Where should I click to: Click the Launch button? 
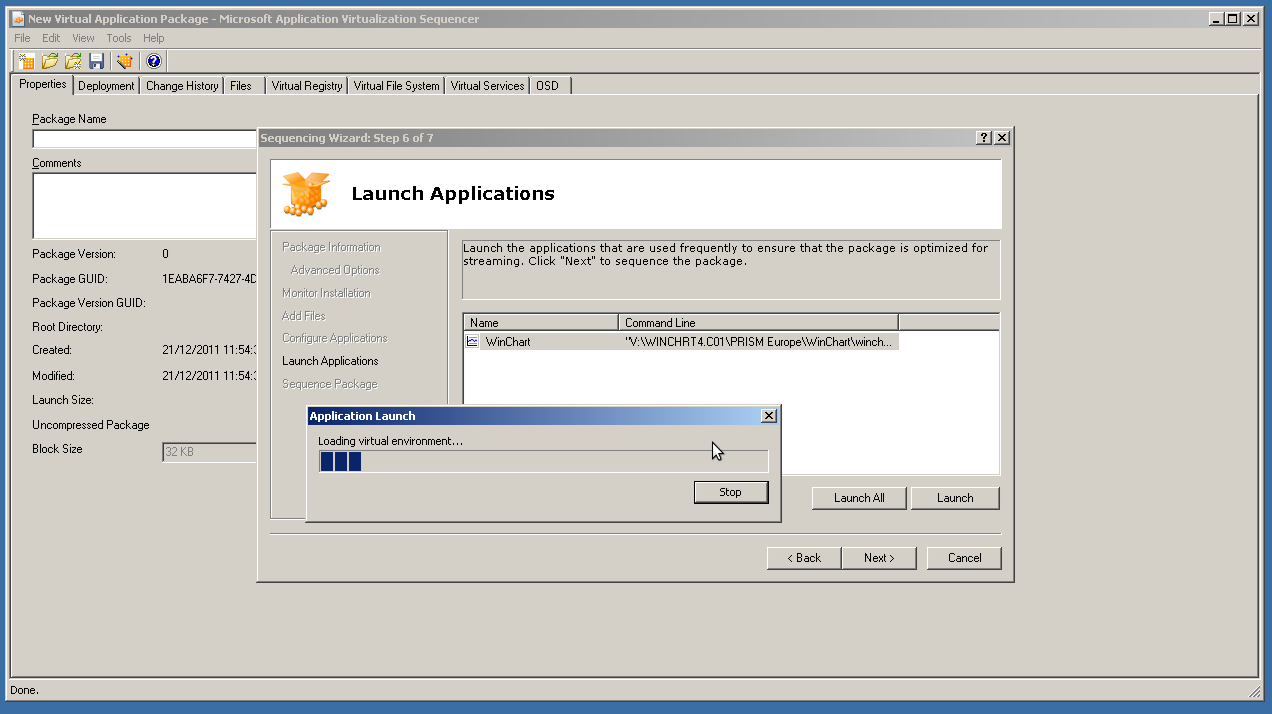tap(955, 498)
